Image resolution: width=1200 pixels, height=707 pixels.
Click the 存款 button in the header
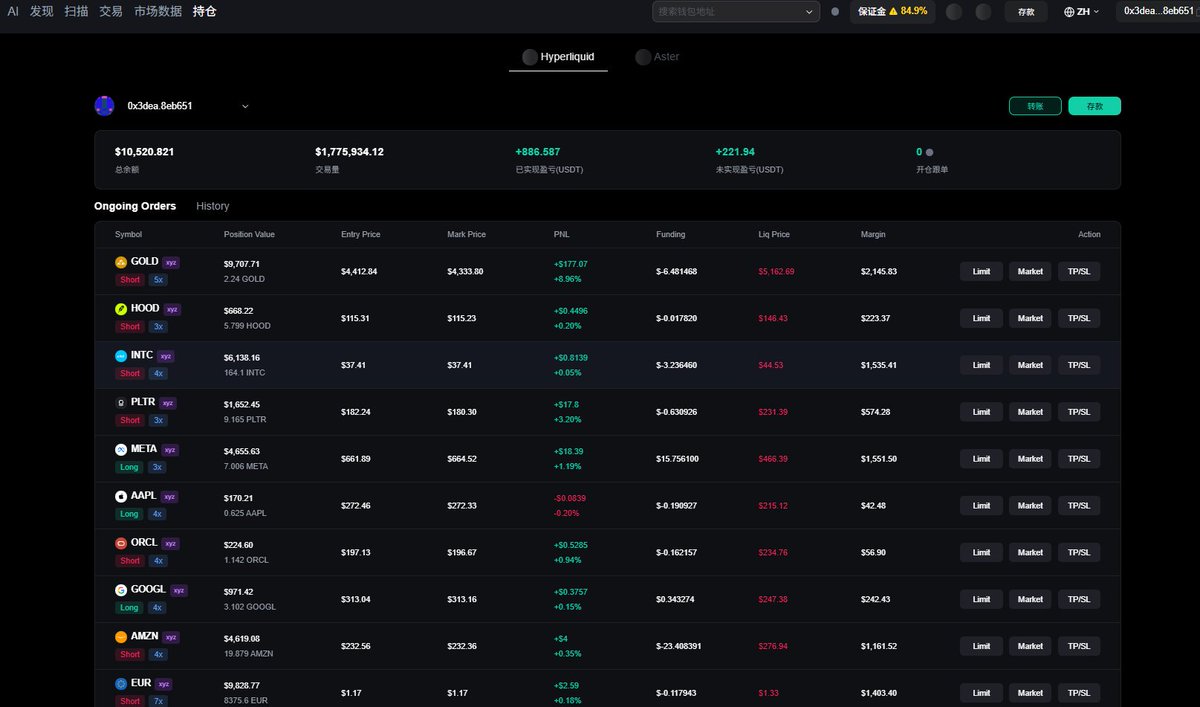[1026, 12]
